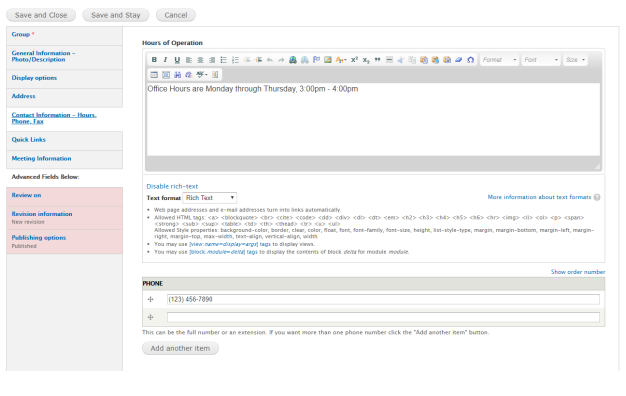Switch to the Address tab
Viewport: 626px width, 396px height.
[64, 97]
